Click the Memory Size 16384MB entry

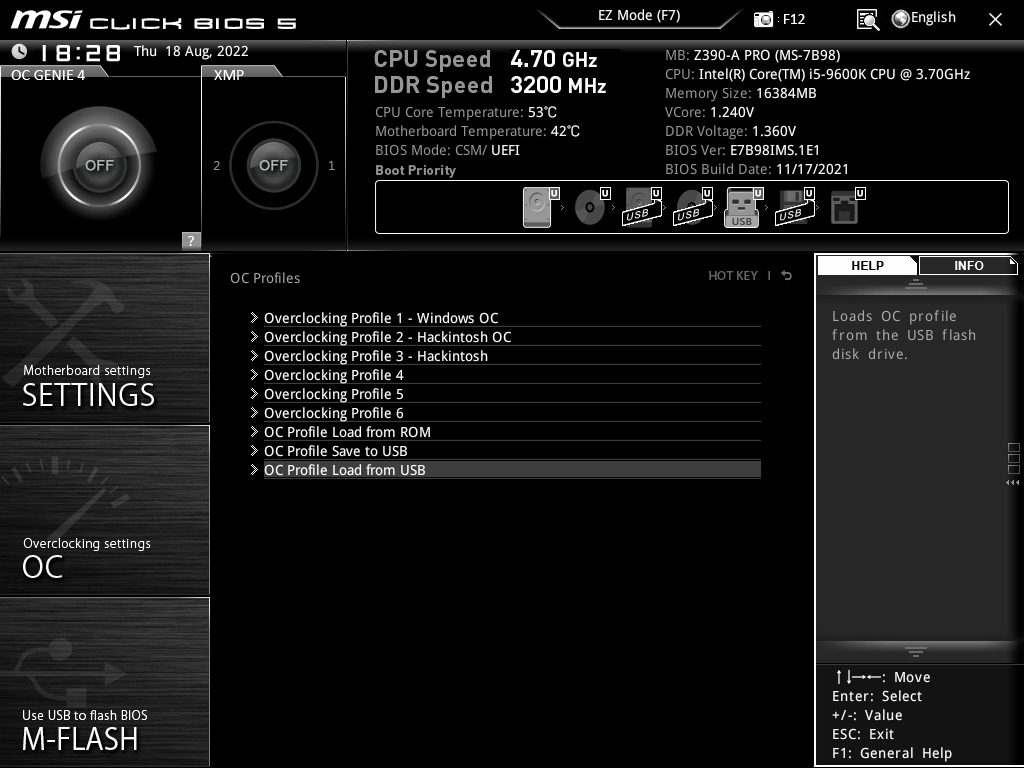(741, 93)
